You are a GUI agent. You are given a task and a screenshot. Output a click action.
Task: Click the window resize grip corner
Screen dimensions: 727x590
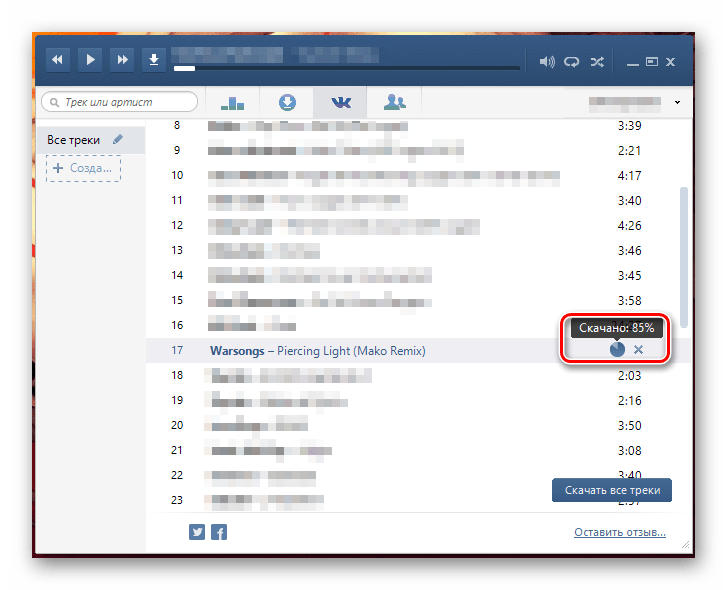point(685,545)
